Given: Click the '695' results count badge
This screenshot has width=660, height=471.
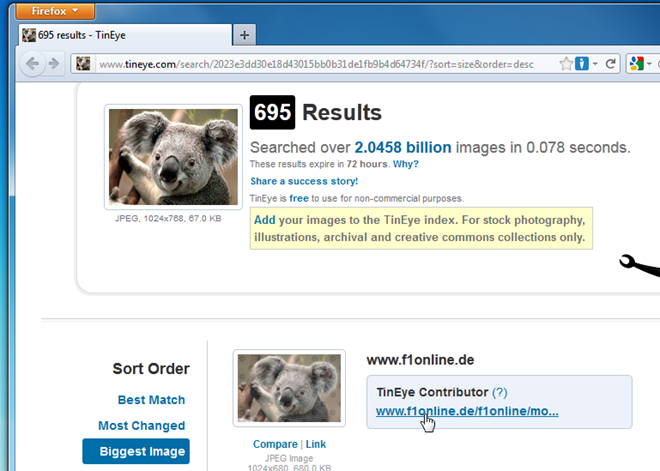Looking at the screenshot, I should pyautogui.click(x=272, y=112).
